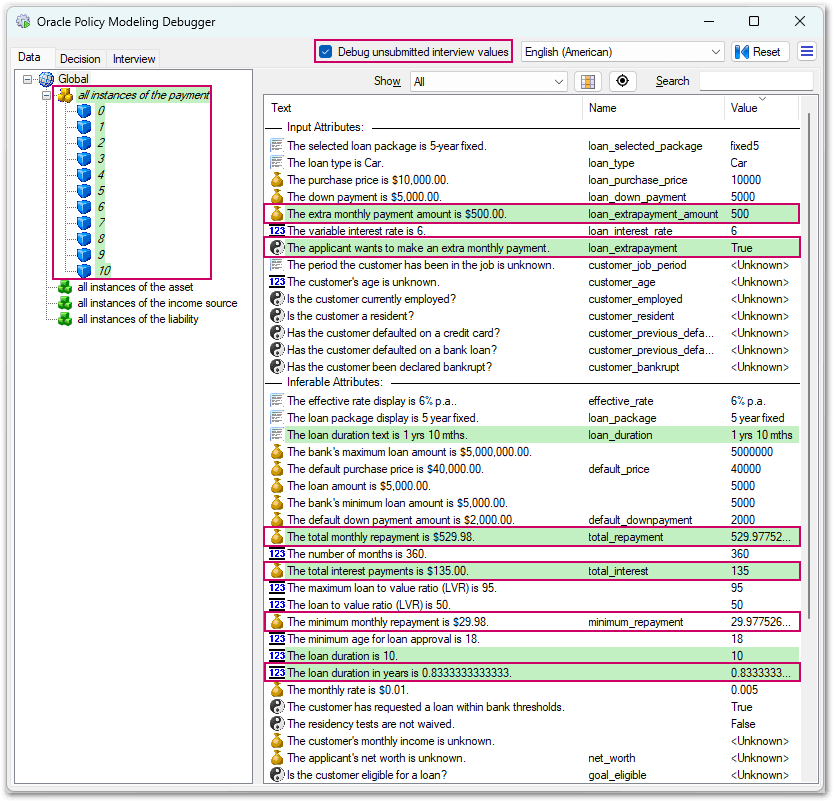Click the total monthly repayment money icon

click(277, 537)
